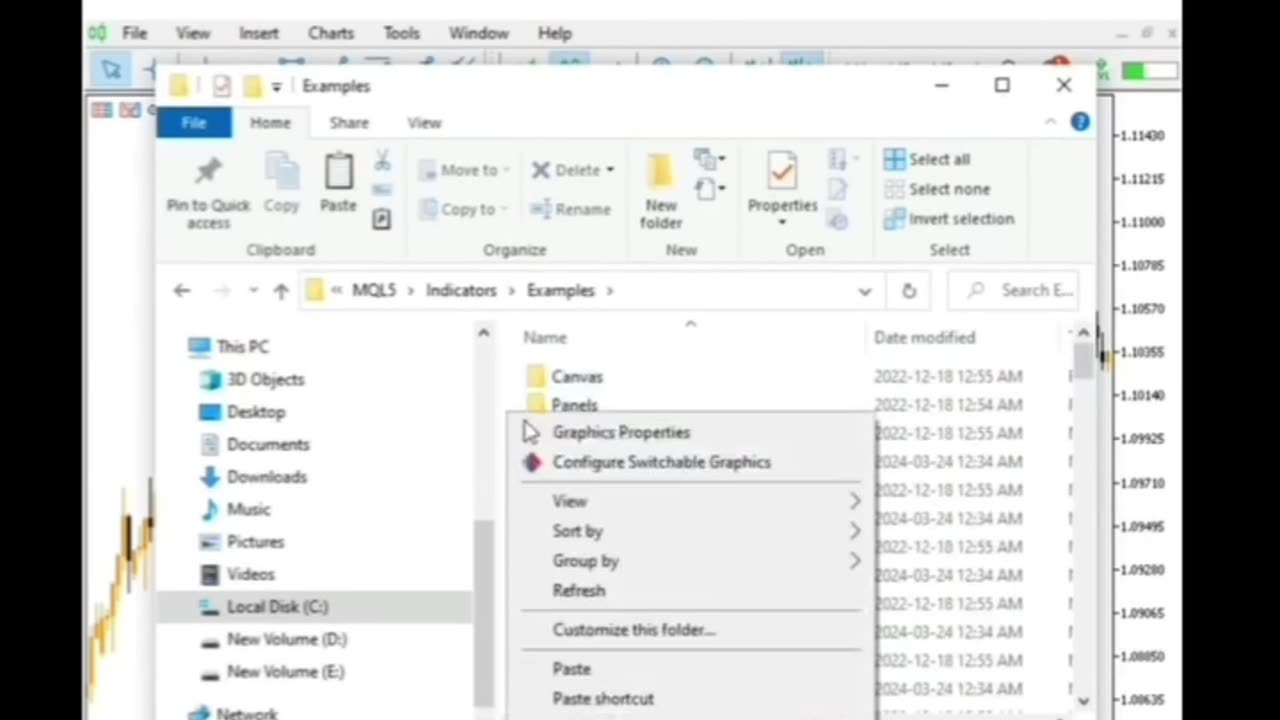Switch to the Explorer View ribbon tab
1280x720 pixels.
pyautogui.click(x=424, y=123)
